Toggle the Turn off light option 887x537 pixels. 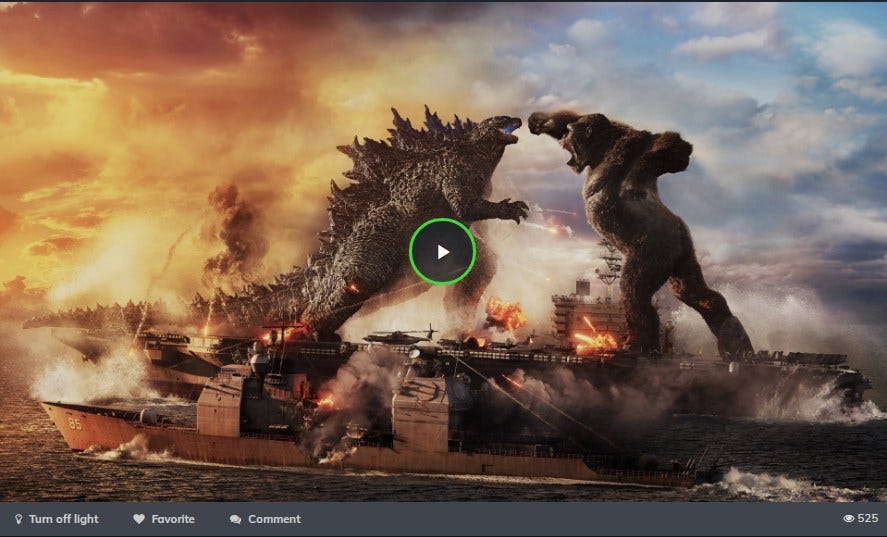tap(57, 519)
